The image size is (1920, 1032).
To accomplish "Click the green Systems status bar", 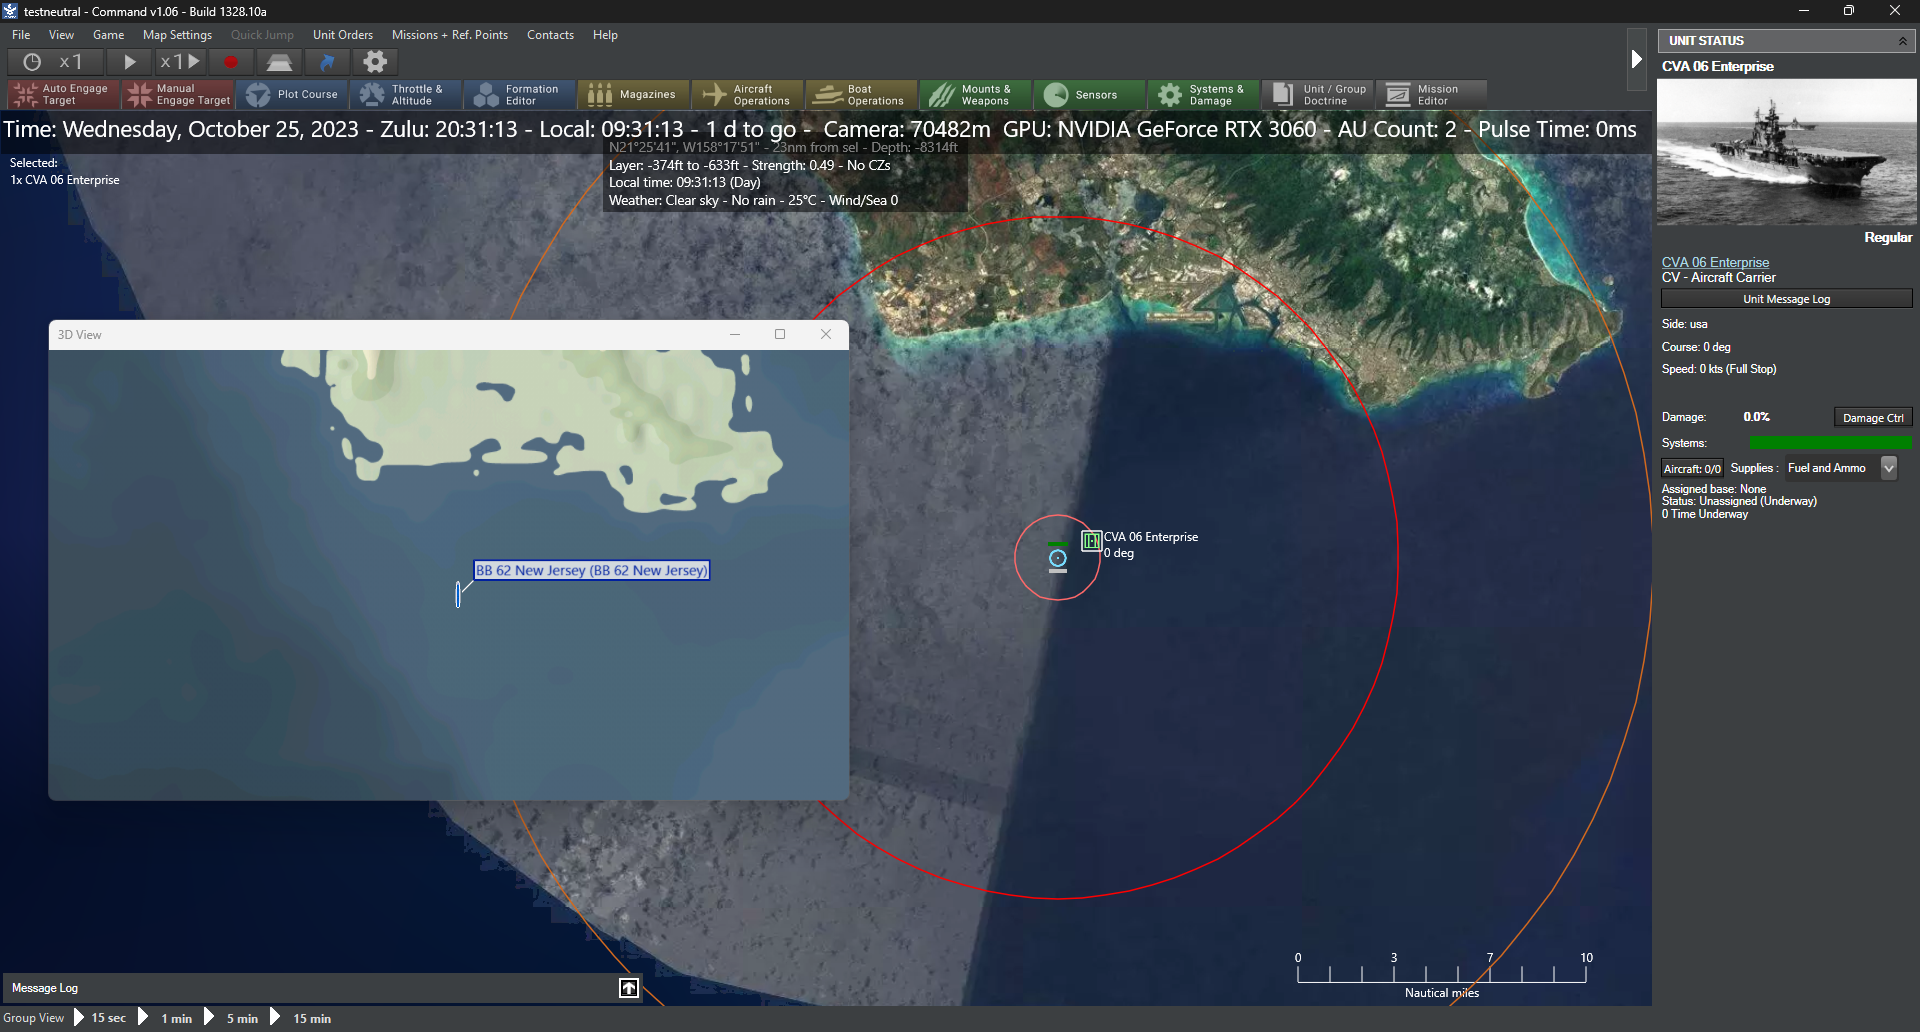I will pyautogui.click(x=1830, y=443).
